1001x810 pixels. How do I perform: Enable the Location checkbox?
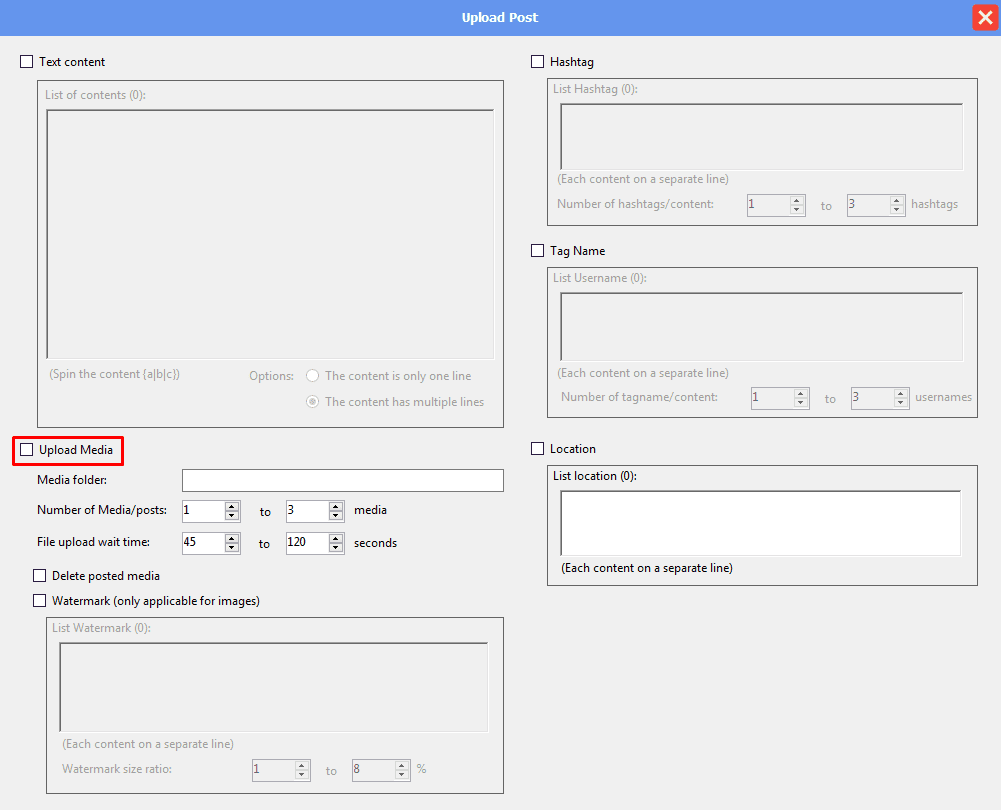[x=538, y=449]
